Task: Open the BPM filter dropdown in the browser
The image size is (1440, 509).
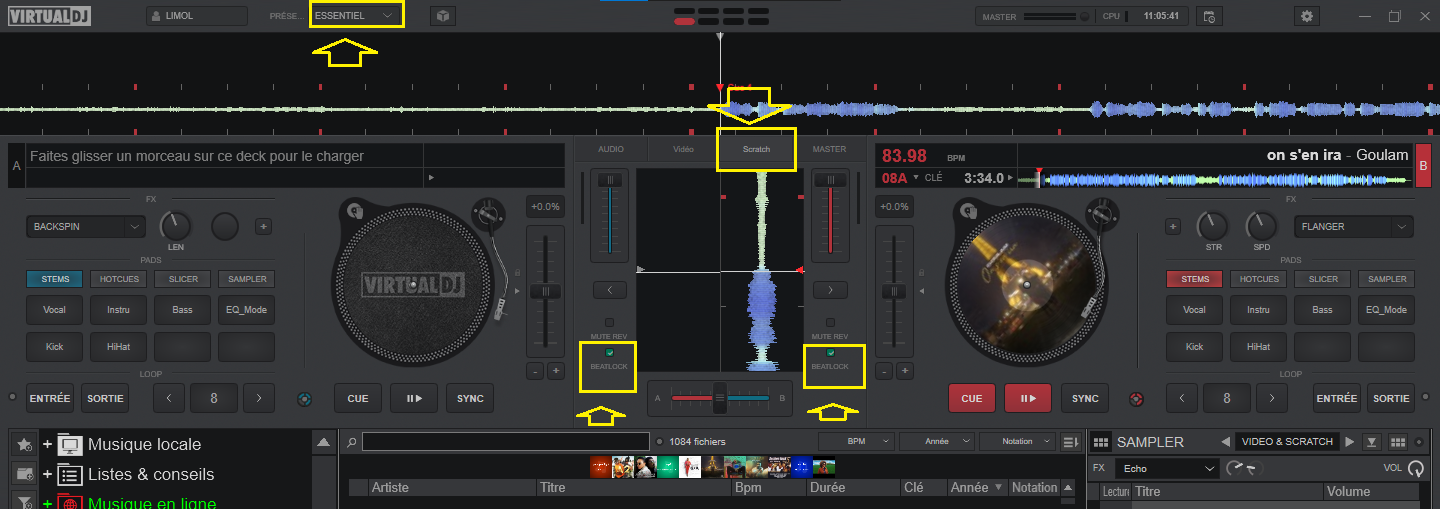Action: click(x=856, y=441)
